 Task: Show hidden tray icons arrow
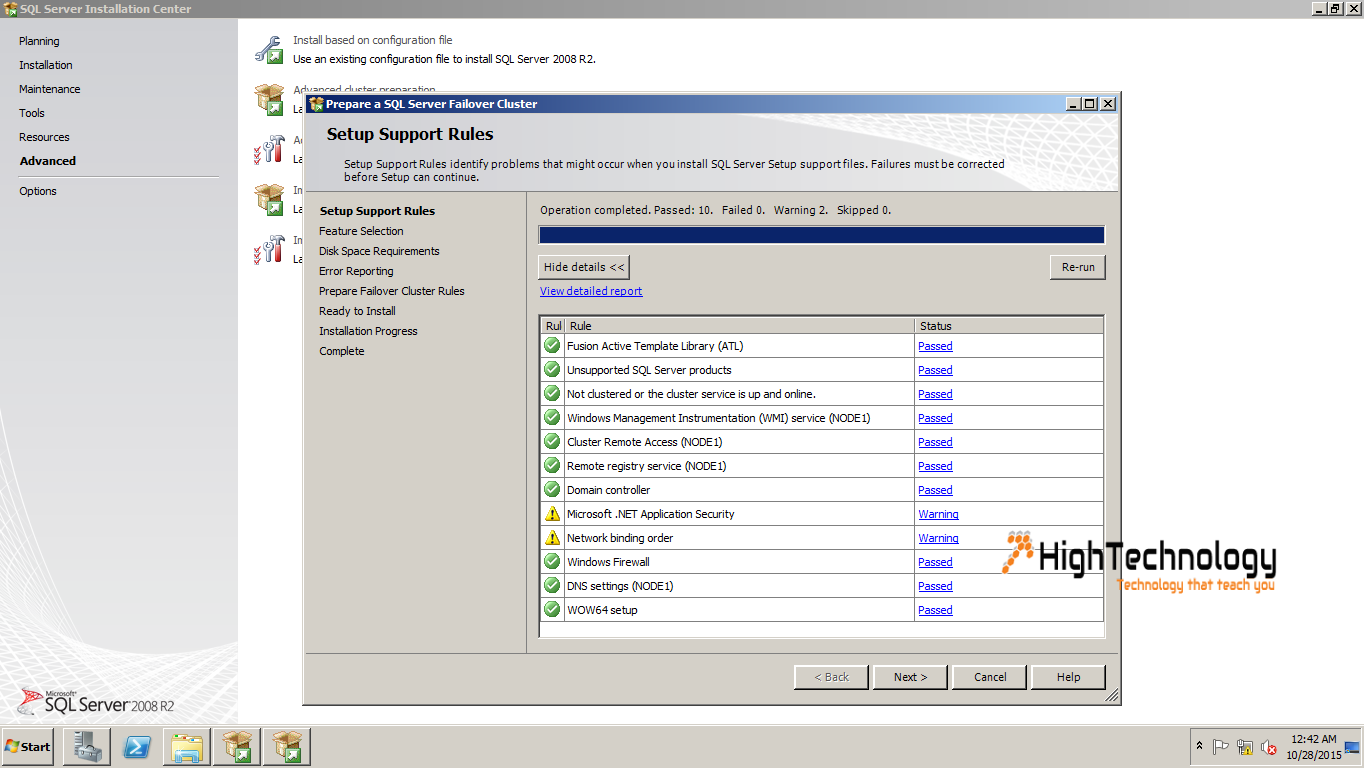tap(1199, 746)
